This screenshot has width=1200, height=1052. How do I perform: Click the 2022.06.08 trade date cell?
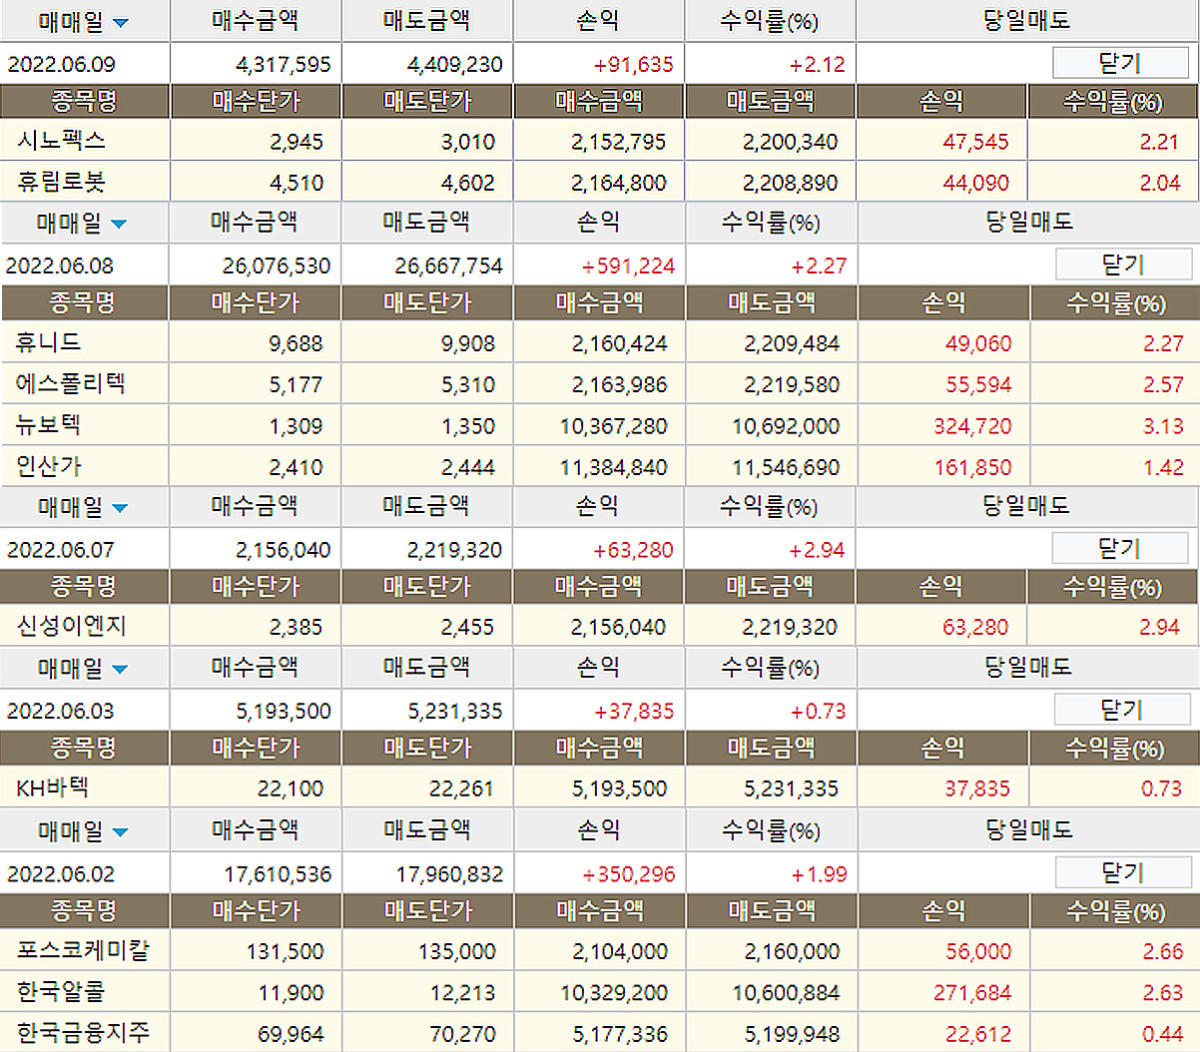click(x=60, y=266)
